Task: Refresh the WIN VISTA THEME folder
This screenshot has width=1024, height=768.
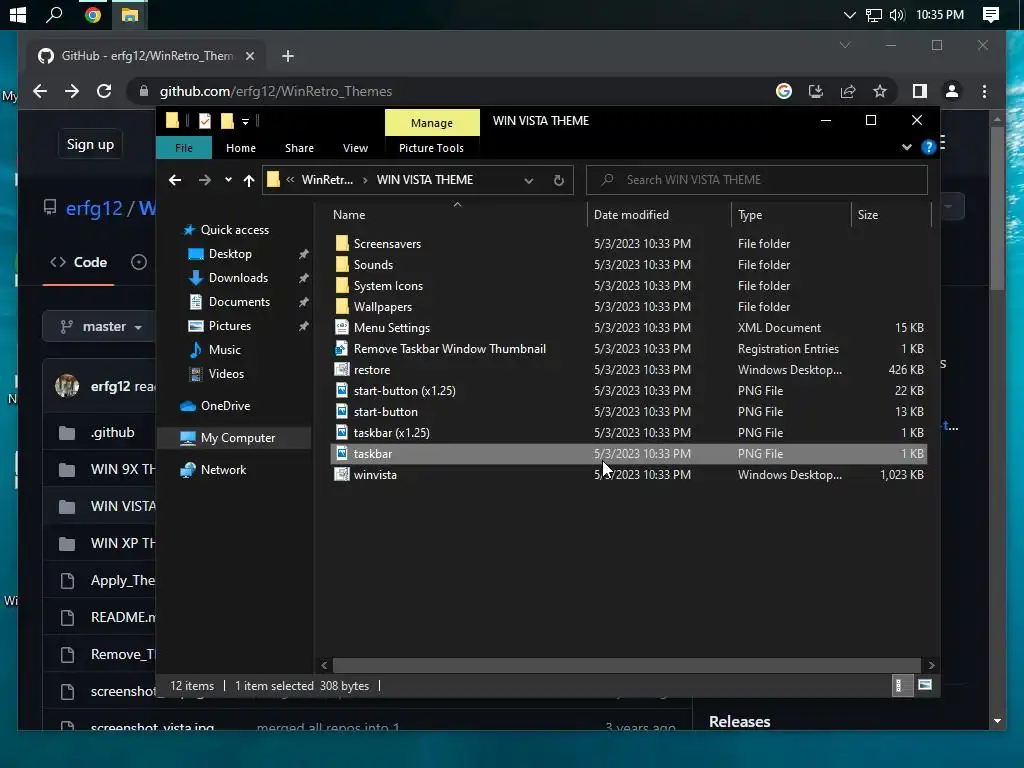Action: (x=558, y=180)
